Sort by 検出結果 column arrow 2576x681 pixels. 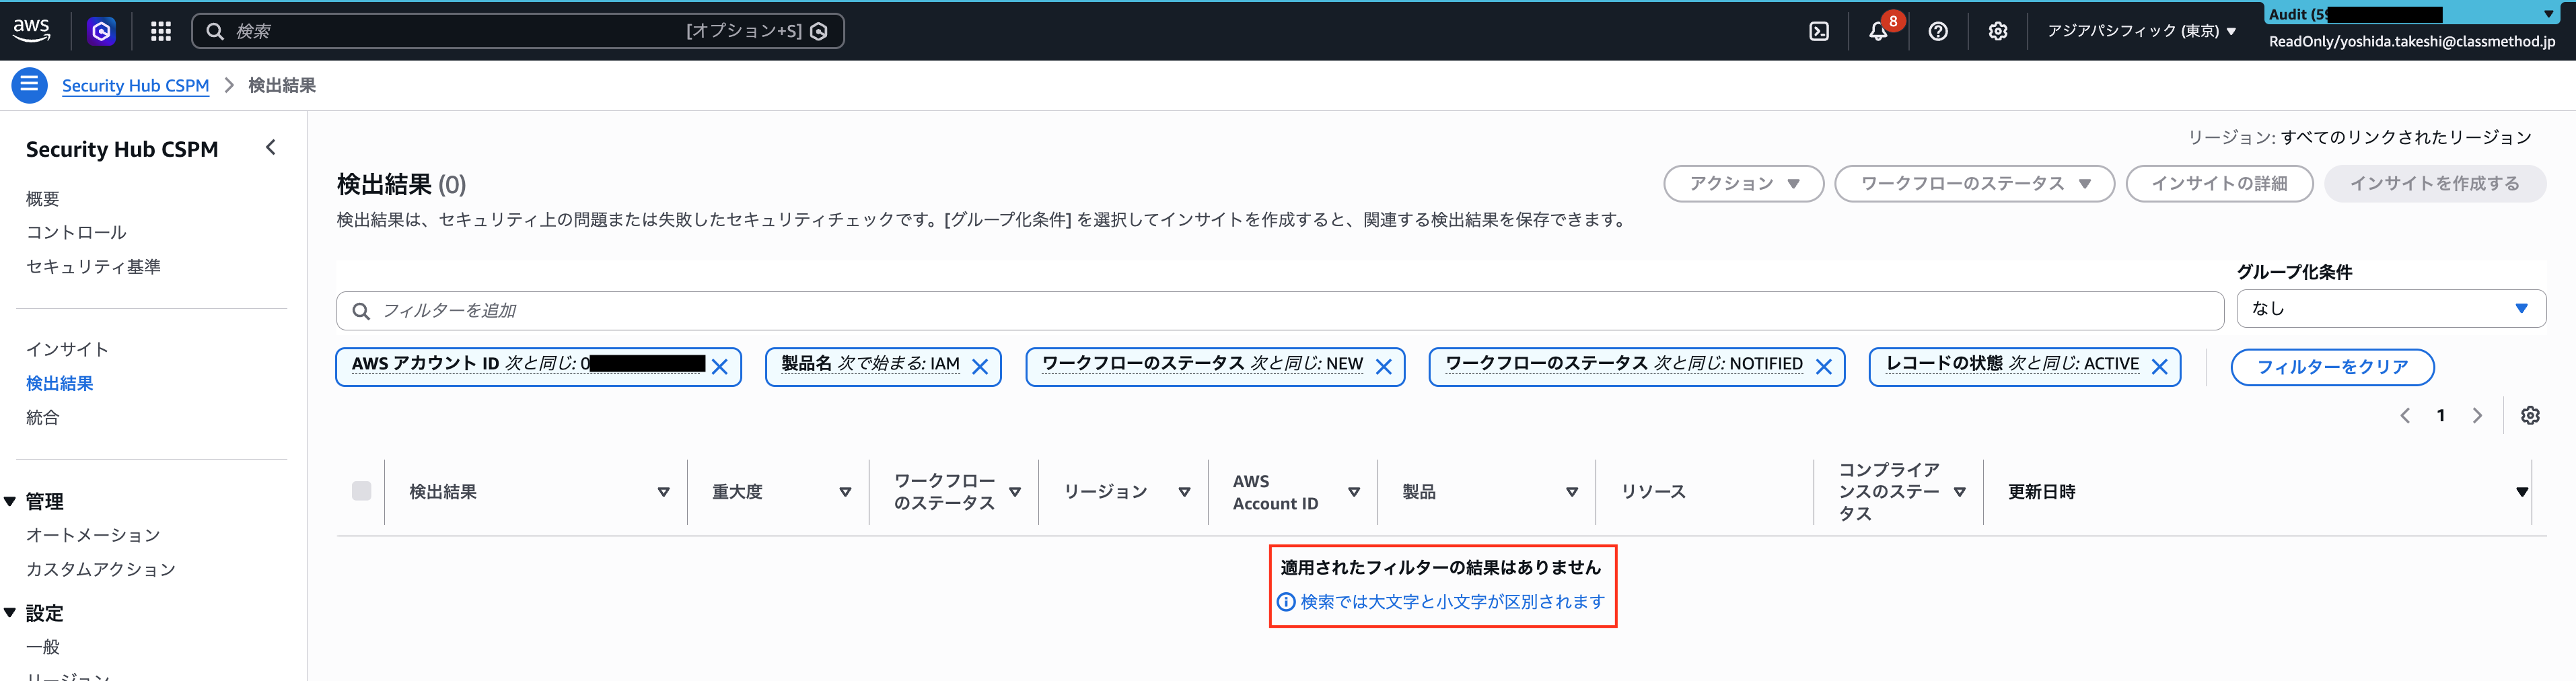pyautogui.click(x=663, y=492)
